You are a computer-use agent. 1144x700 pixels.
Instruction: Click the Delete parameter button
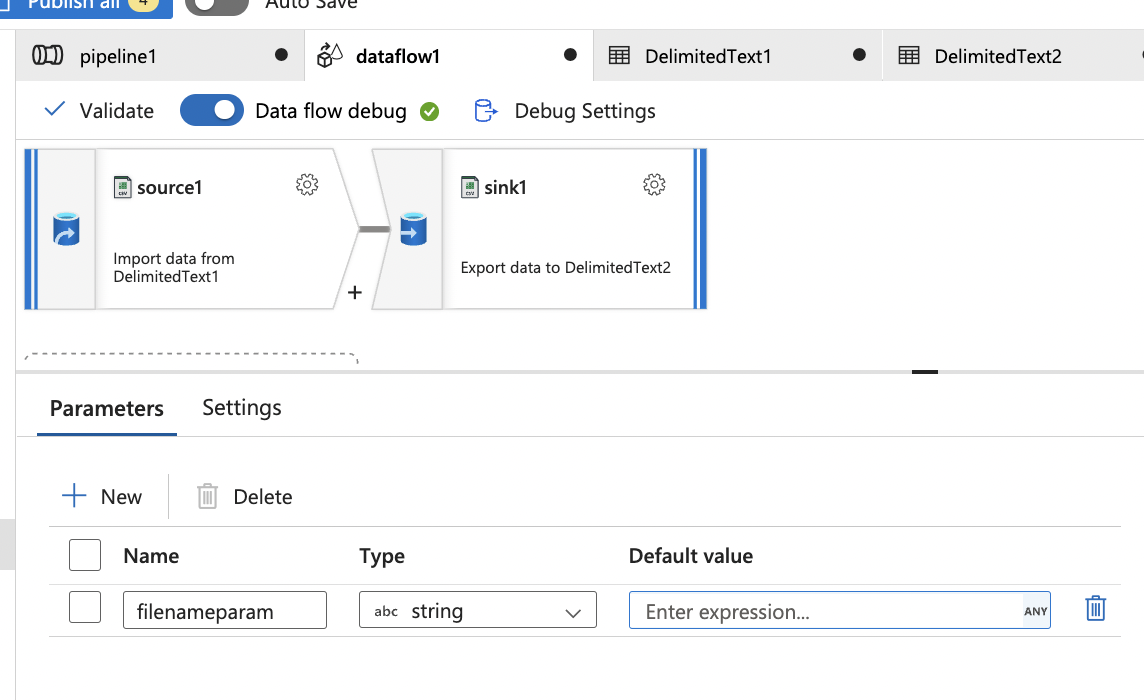tap(245, 497)
